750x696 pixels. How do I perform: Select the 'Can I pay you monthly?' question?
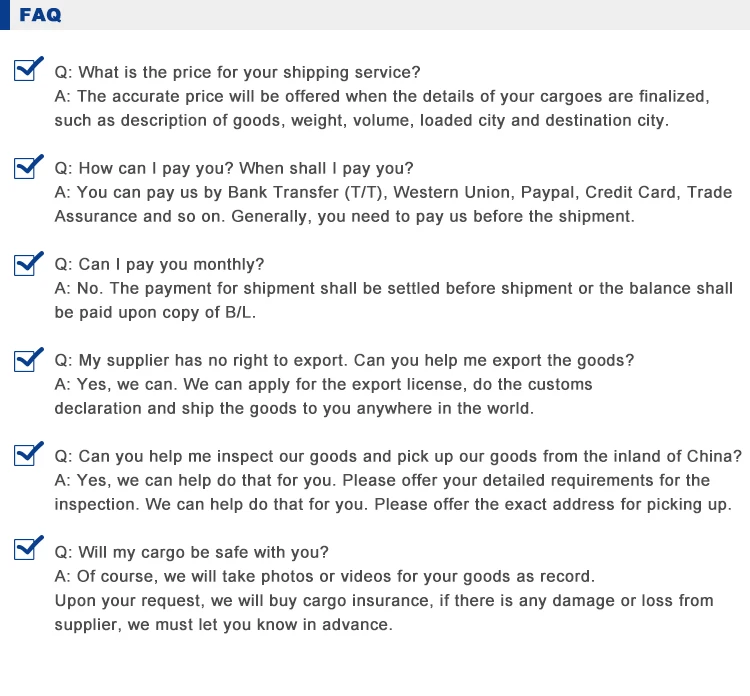pyautogui.click(x=159, y=264)
